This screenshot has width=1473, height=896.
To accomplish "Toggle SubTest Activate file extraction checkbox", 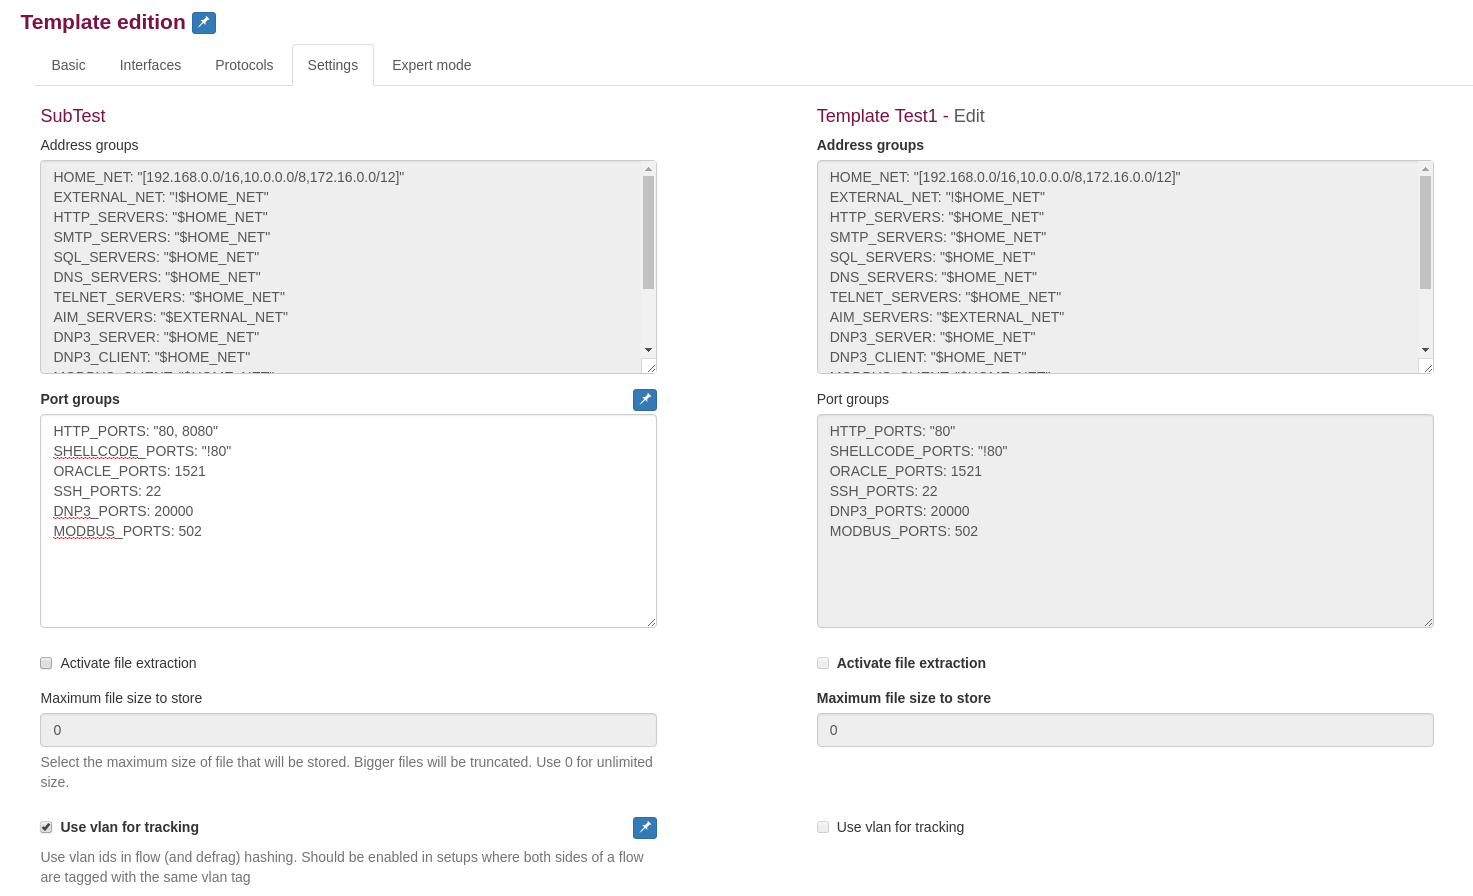I will 46,663.
